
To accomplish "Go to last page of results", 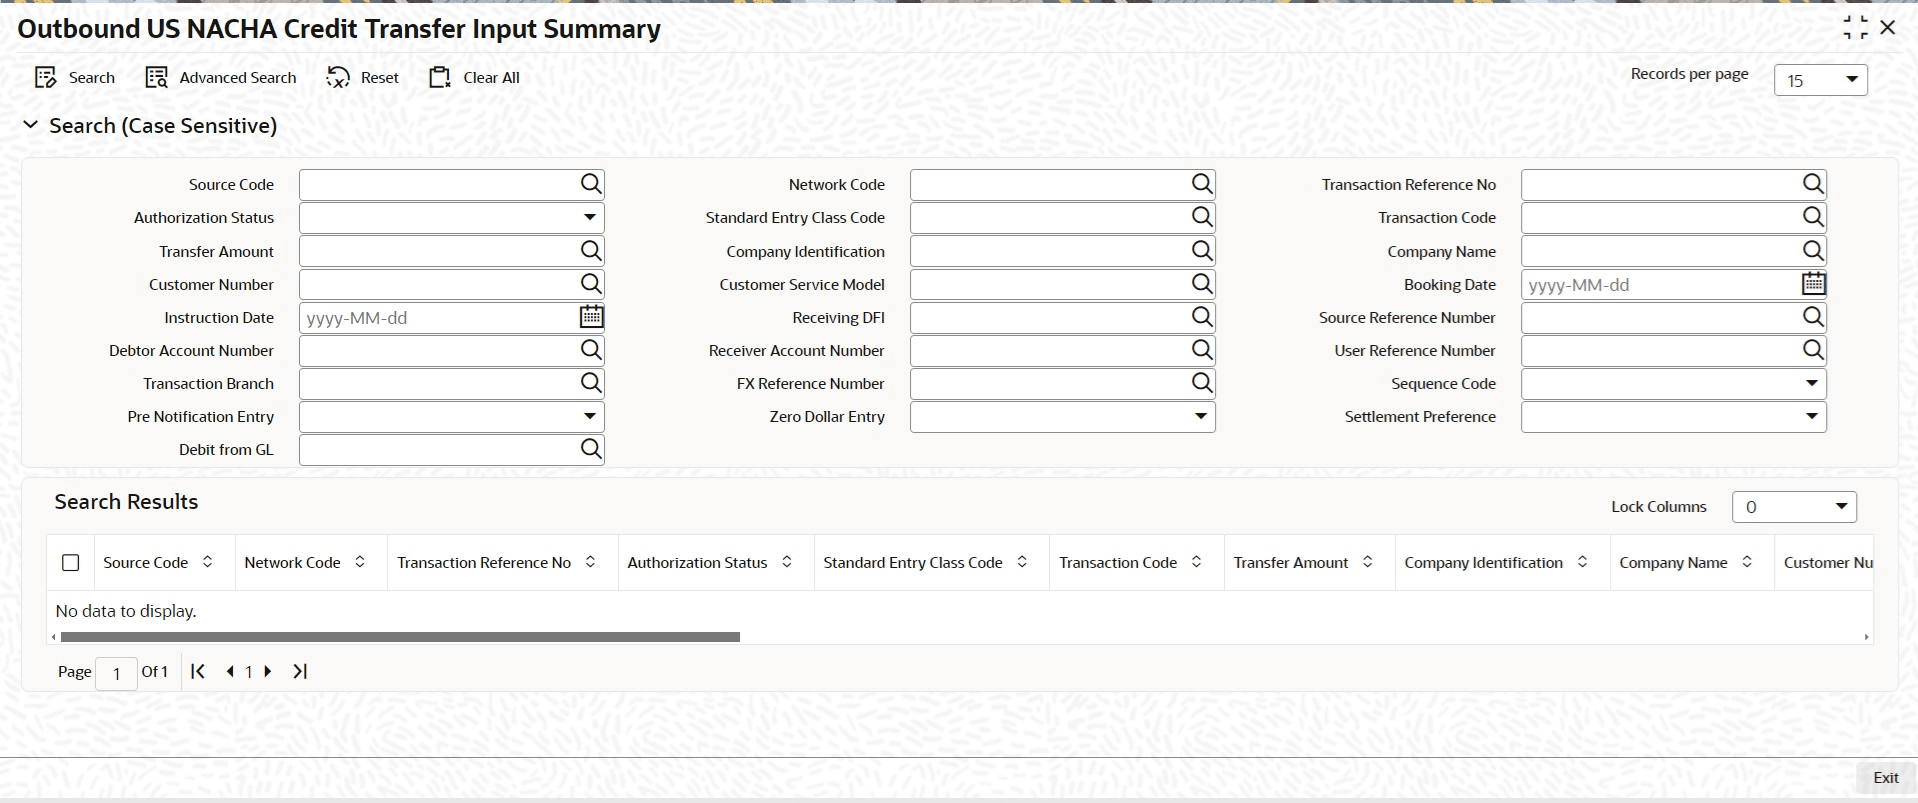I will [x=300, y=672].
